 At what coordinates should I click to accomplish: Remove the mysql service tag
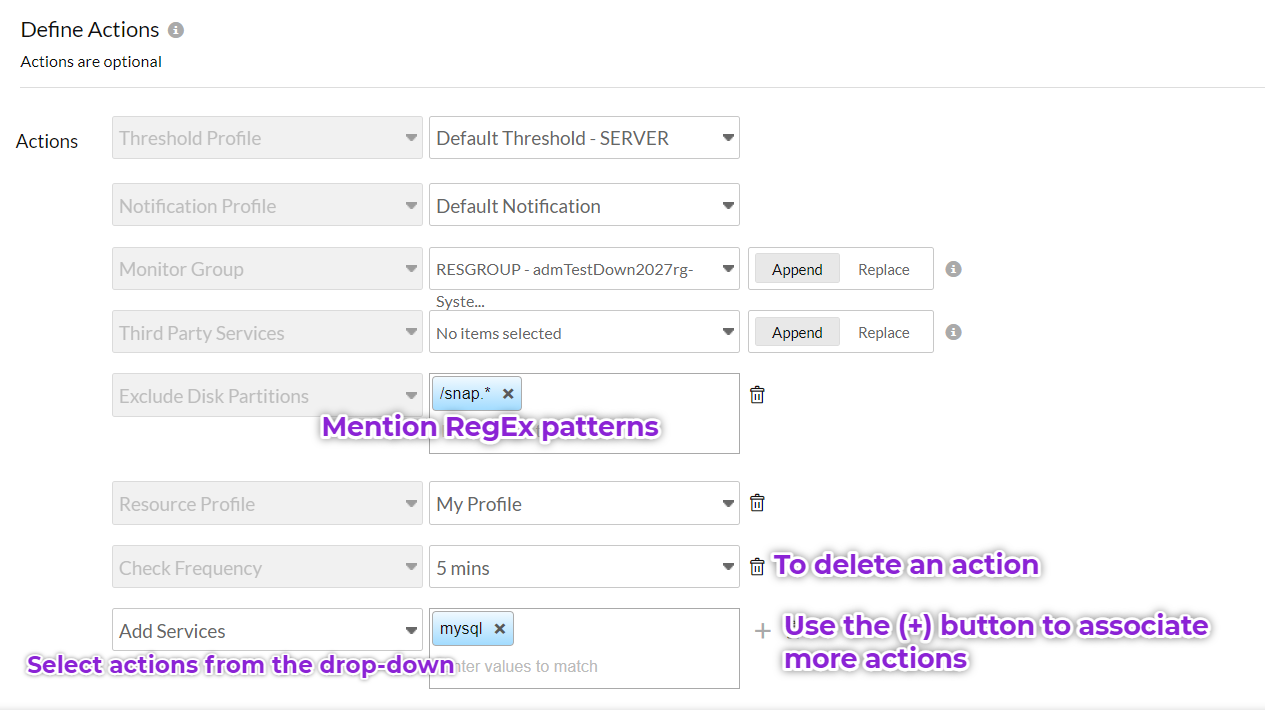501,629
